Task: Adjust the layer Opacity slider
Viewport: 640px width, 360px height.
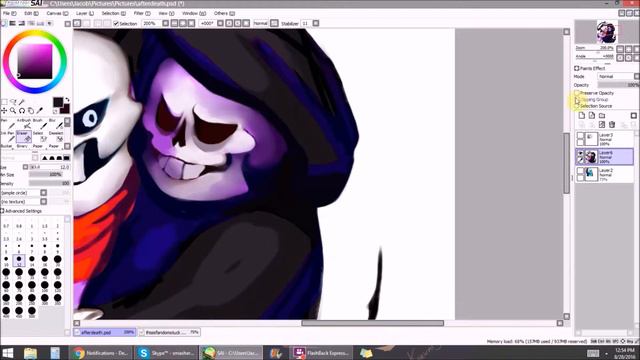Action: [x=618, y=85]
